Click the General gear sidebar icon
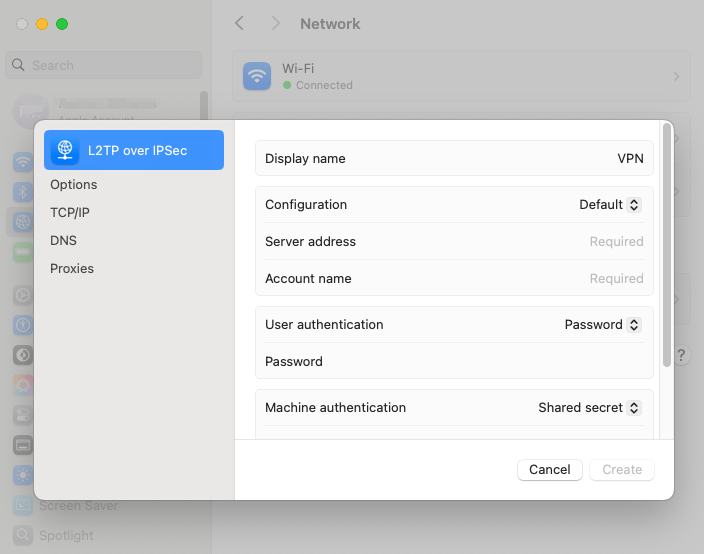704x554 pixels. (x=23, y=295)
